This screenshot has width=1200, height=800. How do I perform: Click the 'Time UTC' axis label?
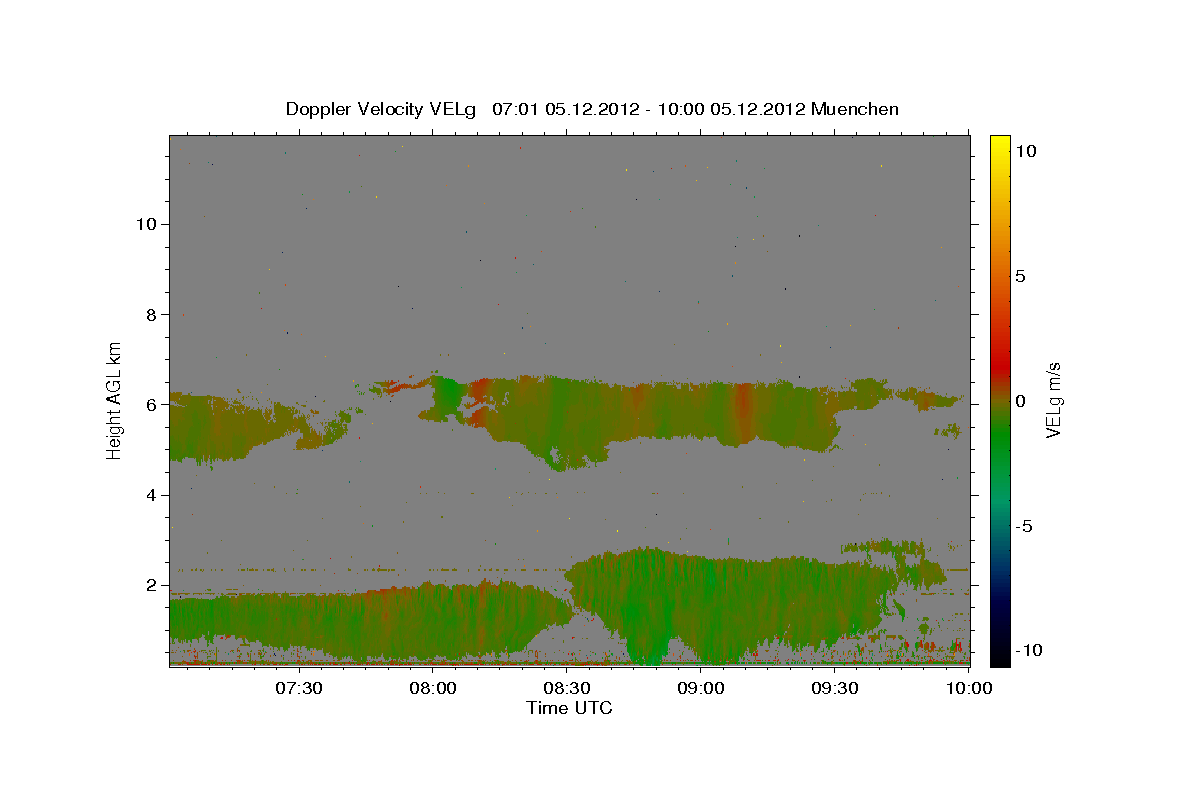click(x=569, y=708)
